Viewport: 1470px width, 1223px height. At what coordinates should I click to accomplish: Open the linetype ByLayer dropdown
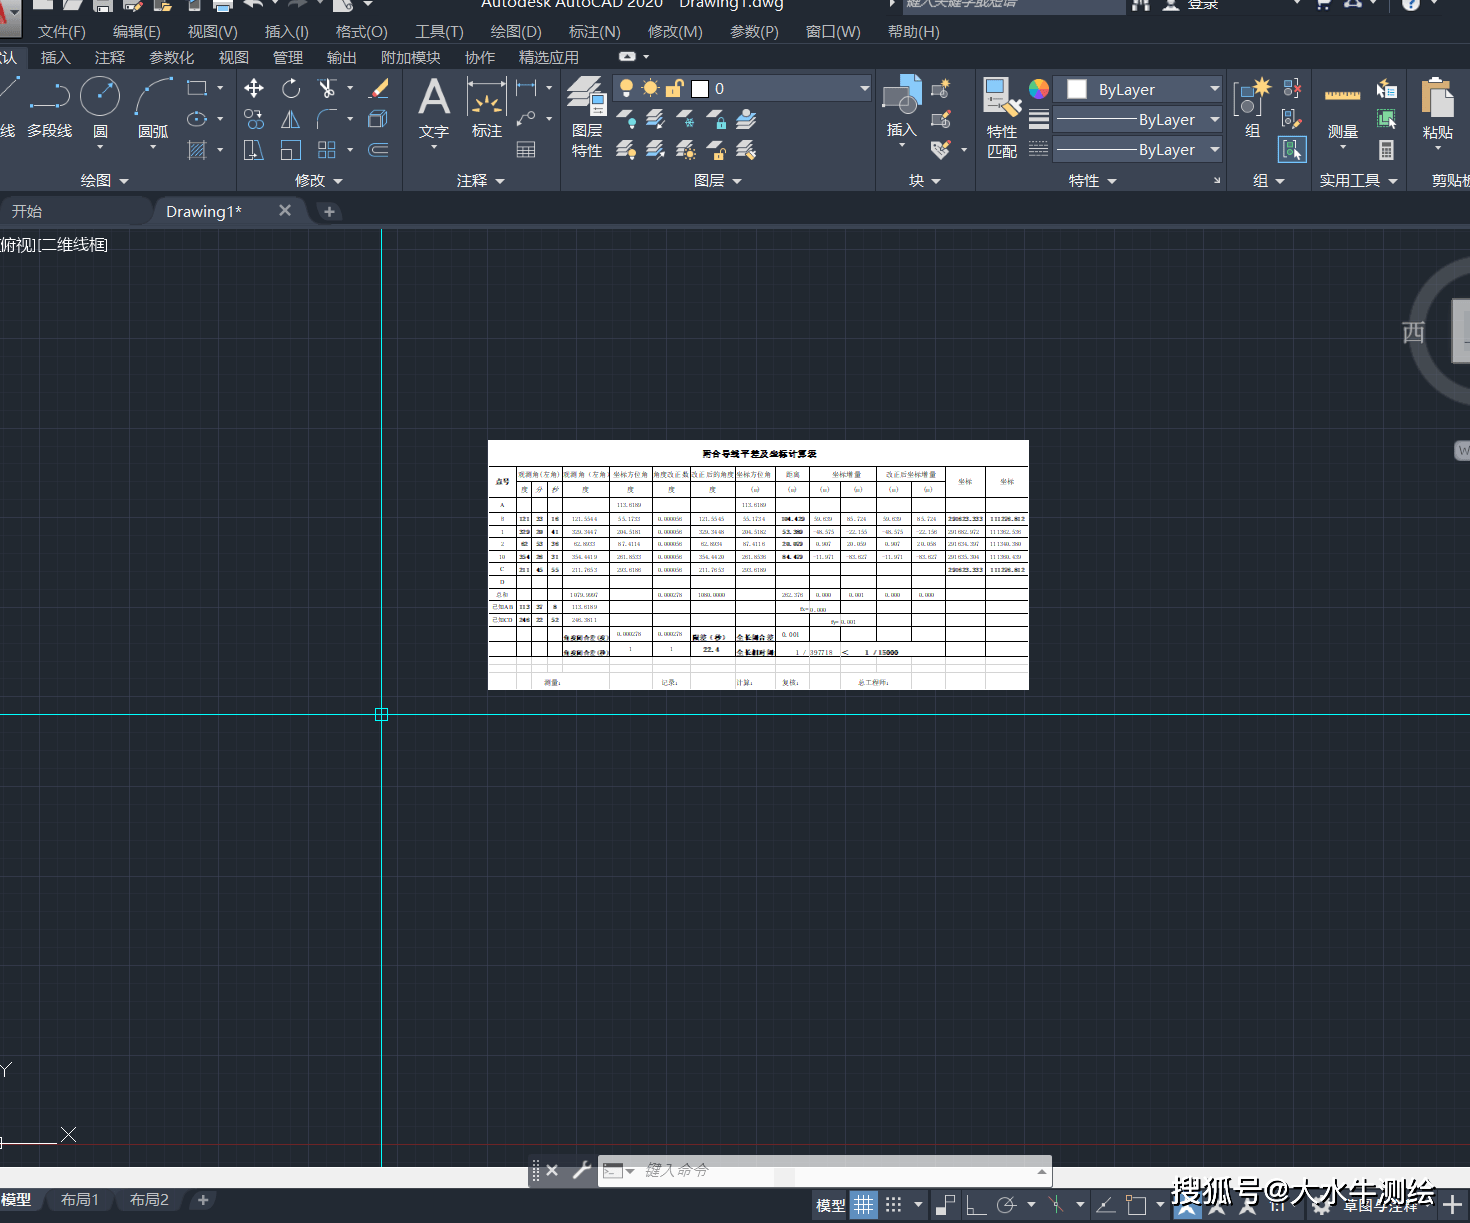[1139, 149]
